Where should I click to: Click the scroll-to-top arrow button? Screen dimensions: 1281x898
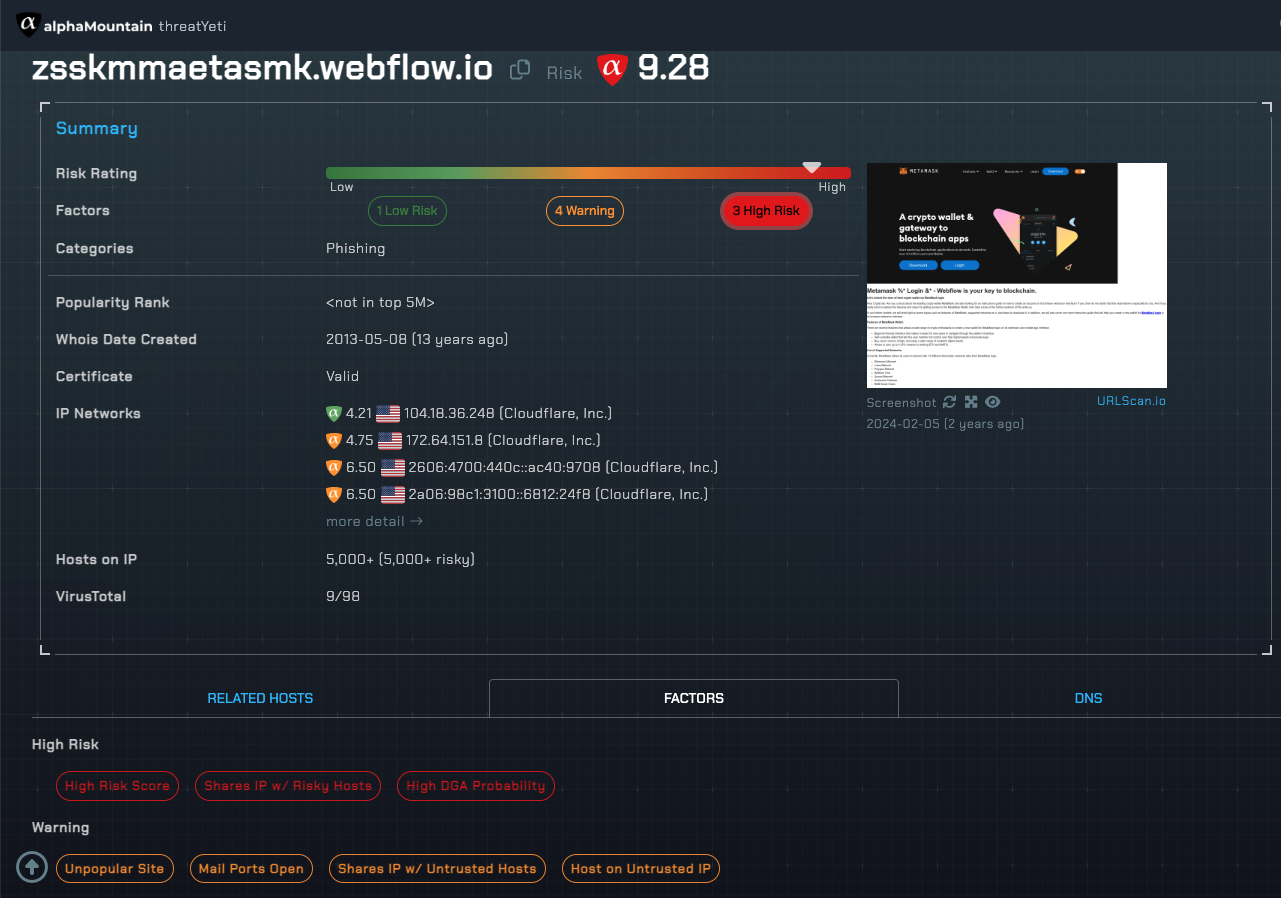pyautogui.click(x=31, y=867)
